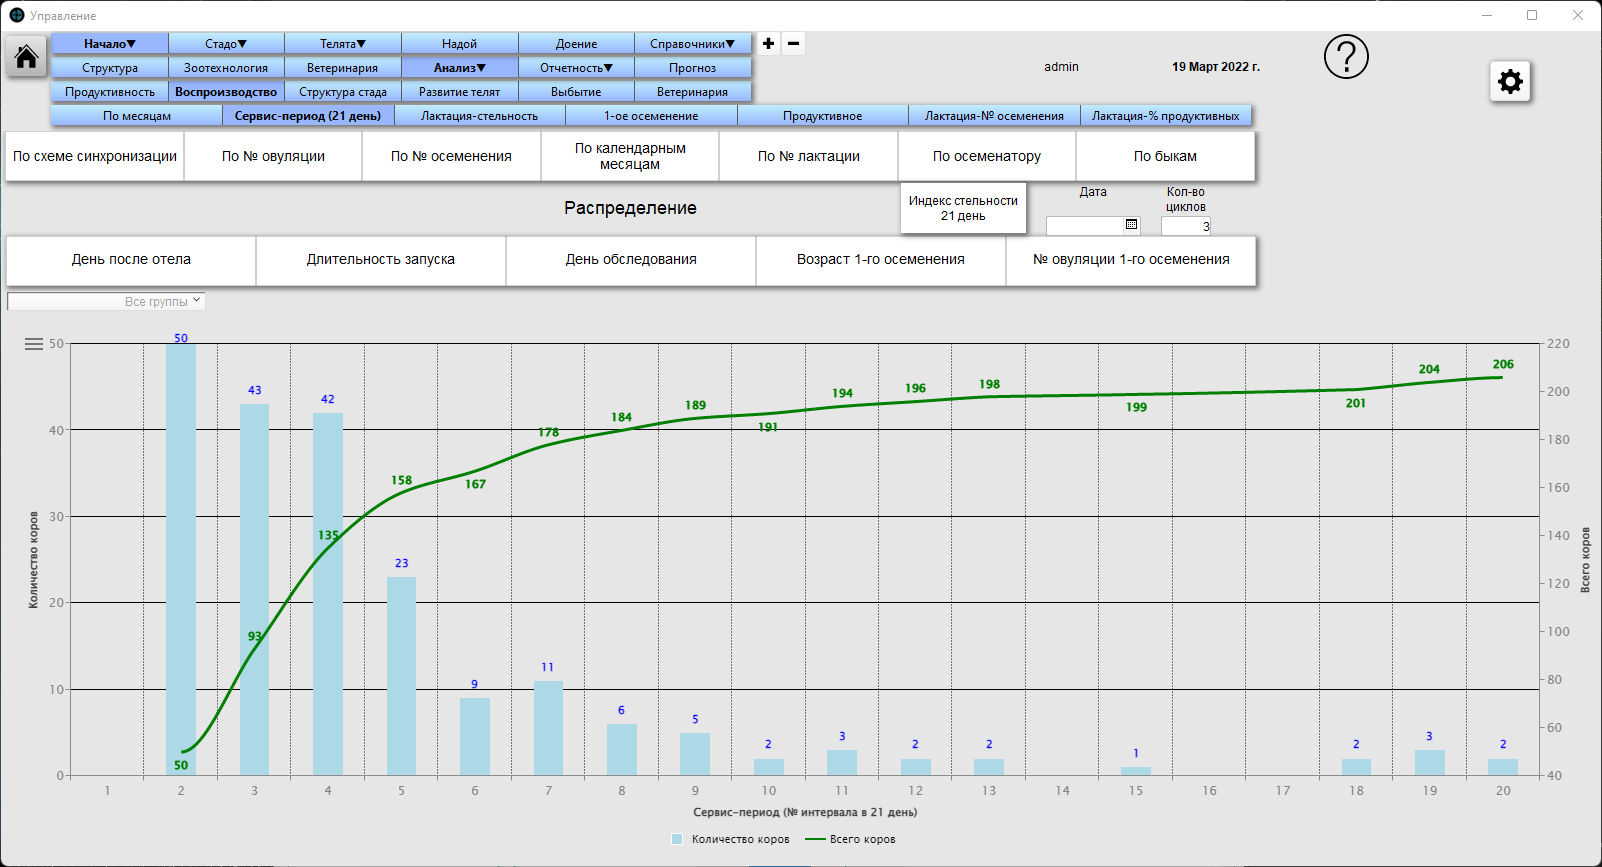The height and width of the screenshot is (867, 1602).
Task: Open the Все группы combo box
Action: 106,301
